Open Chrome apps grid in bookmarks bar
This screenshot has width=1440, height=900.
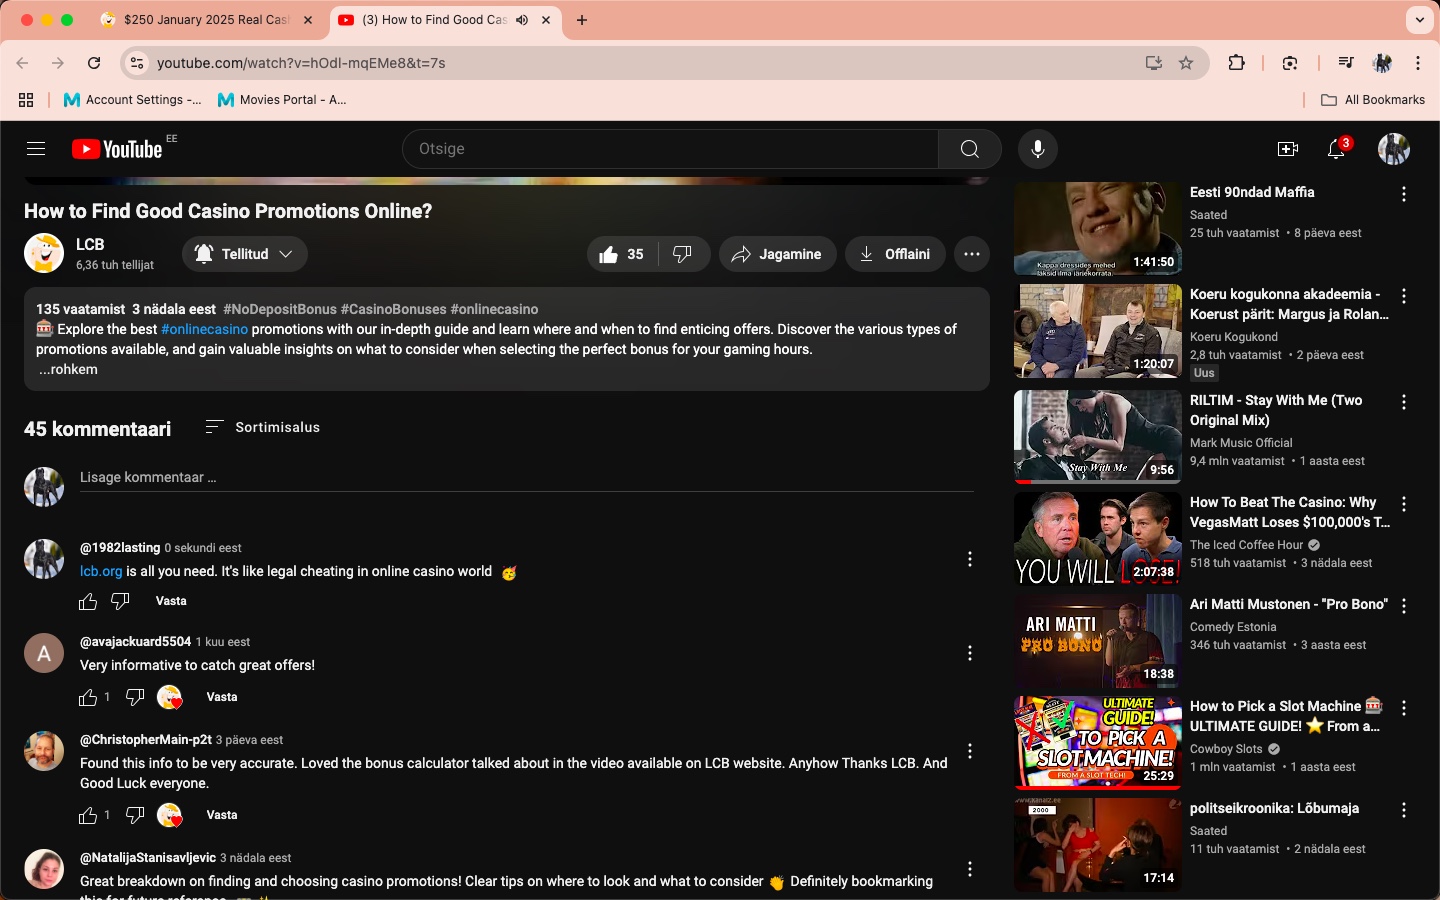coord(26,100)
